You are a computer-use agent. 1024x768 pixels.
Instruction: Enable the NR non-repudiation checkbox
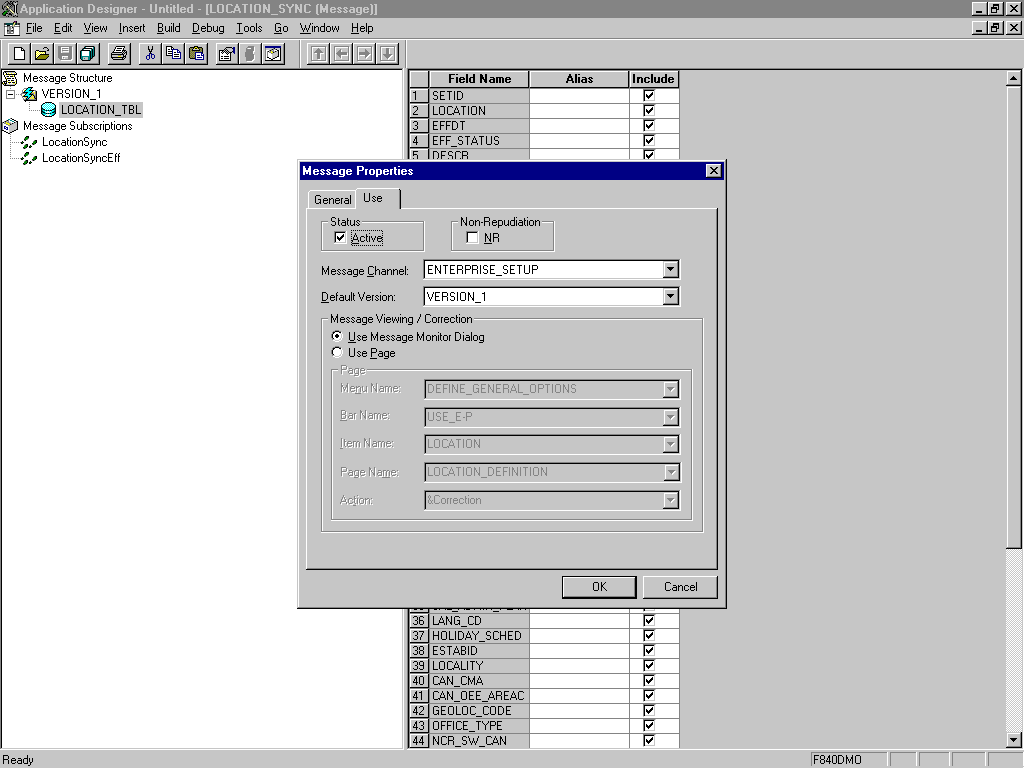point(472,236)
